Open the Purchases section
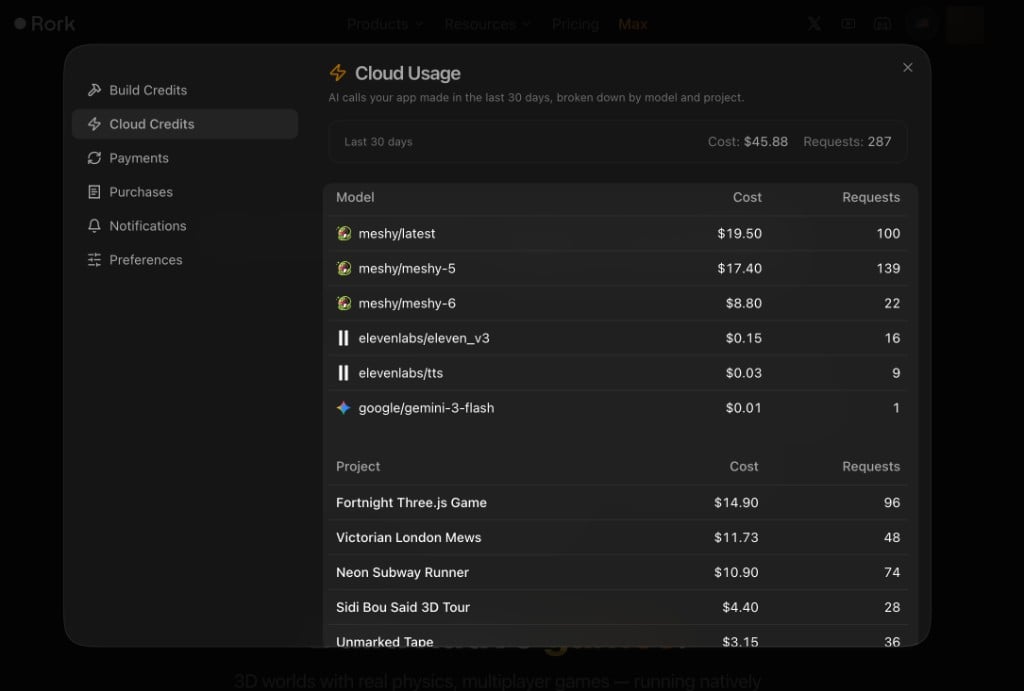The height and width of the screenshot is (691, 1024). coord(185,192)
